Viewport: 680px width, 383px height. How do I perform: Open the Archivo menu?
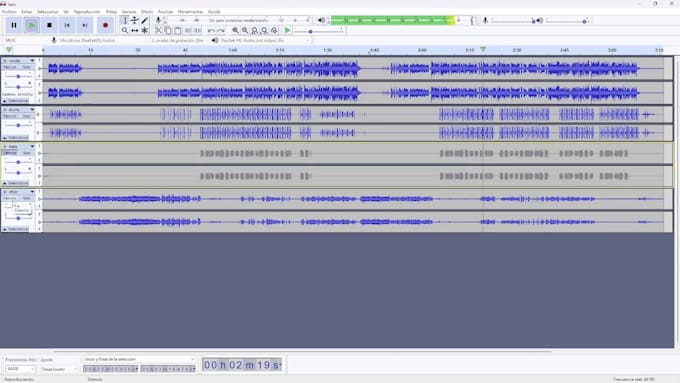coord(9,12)
